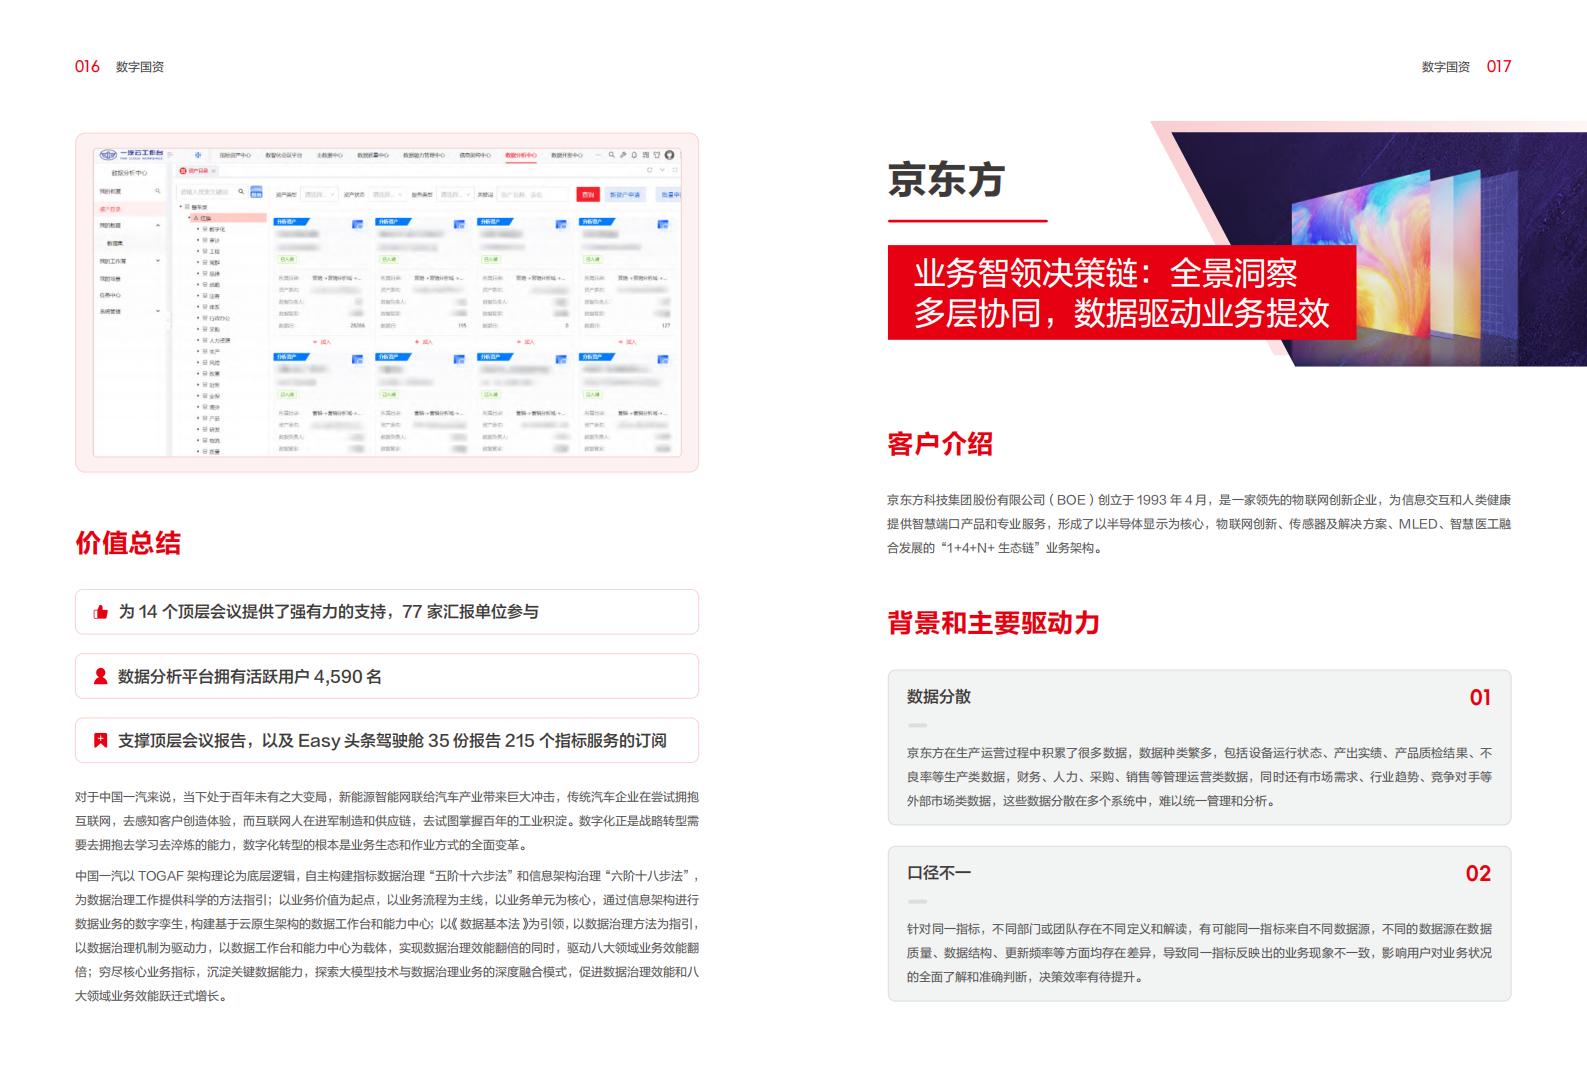Click the pin icon next to top-bar search
The height and width of the screenshot is (1077, 1587).
[623, 155]
